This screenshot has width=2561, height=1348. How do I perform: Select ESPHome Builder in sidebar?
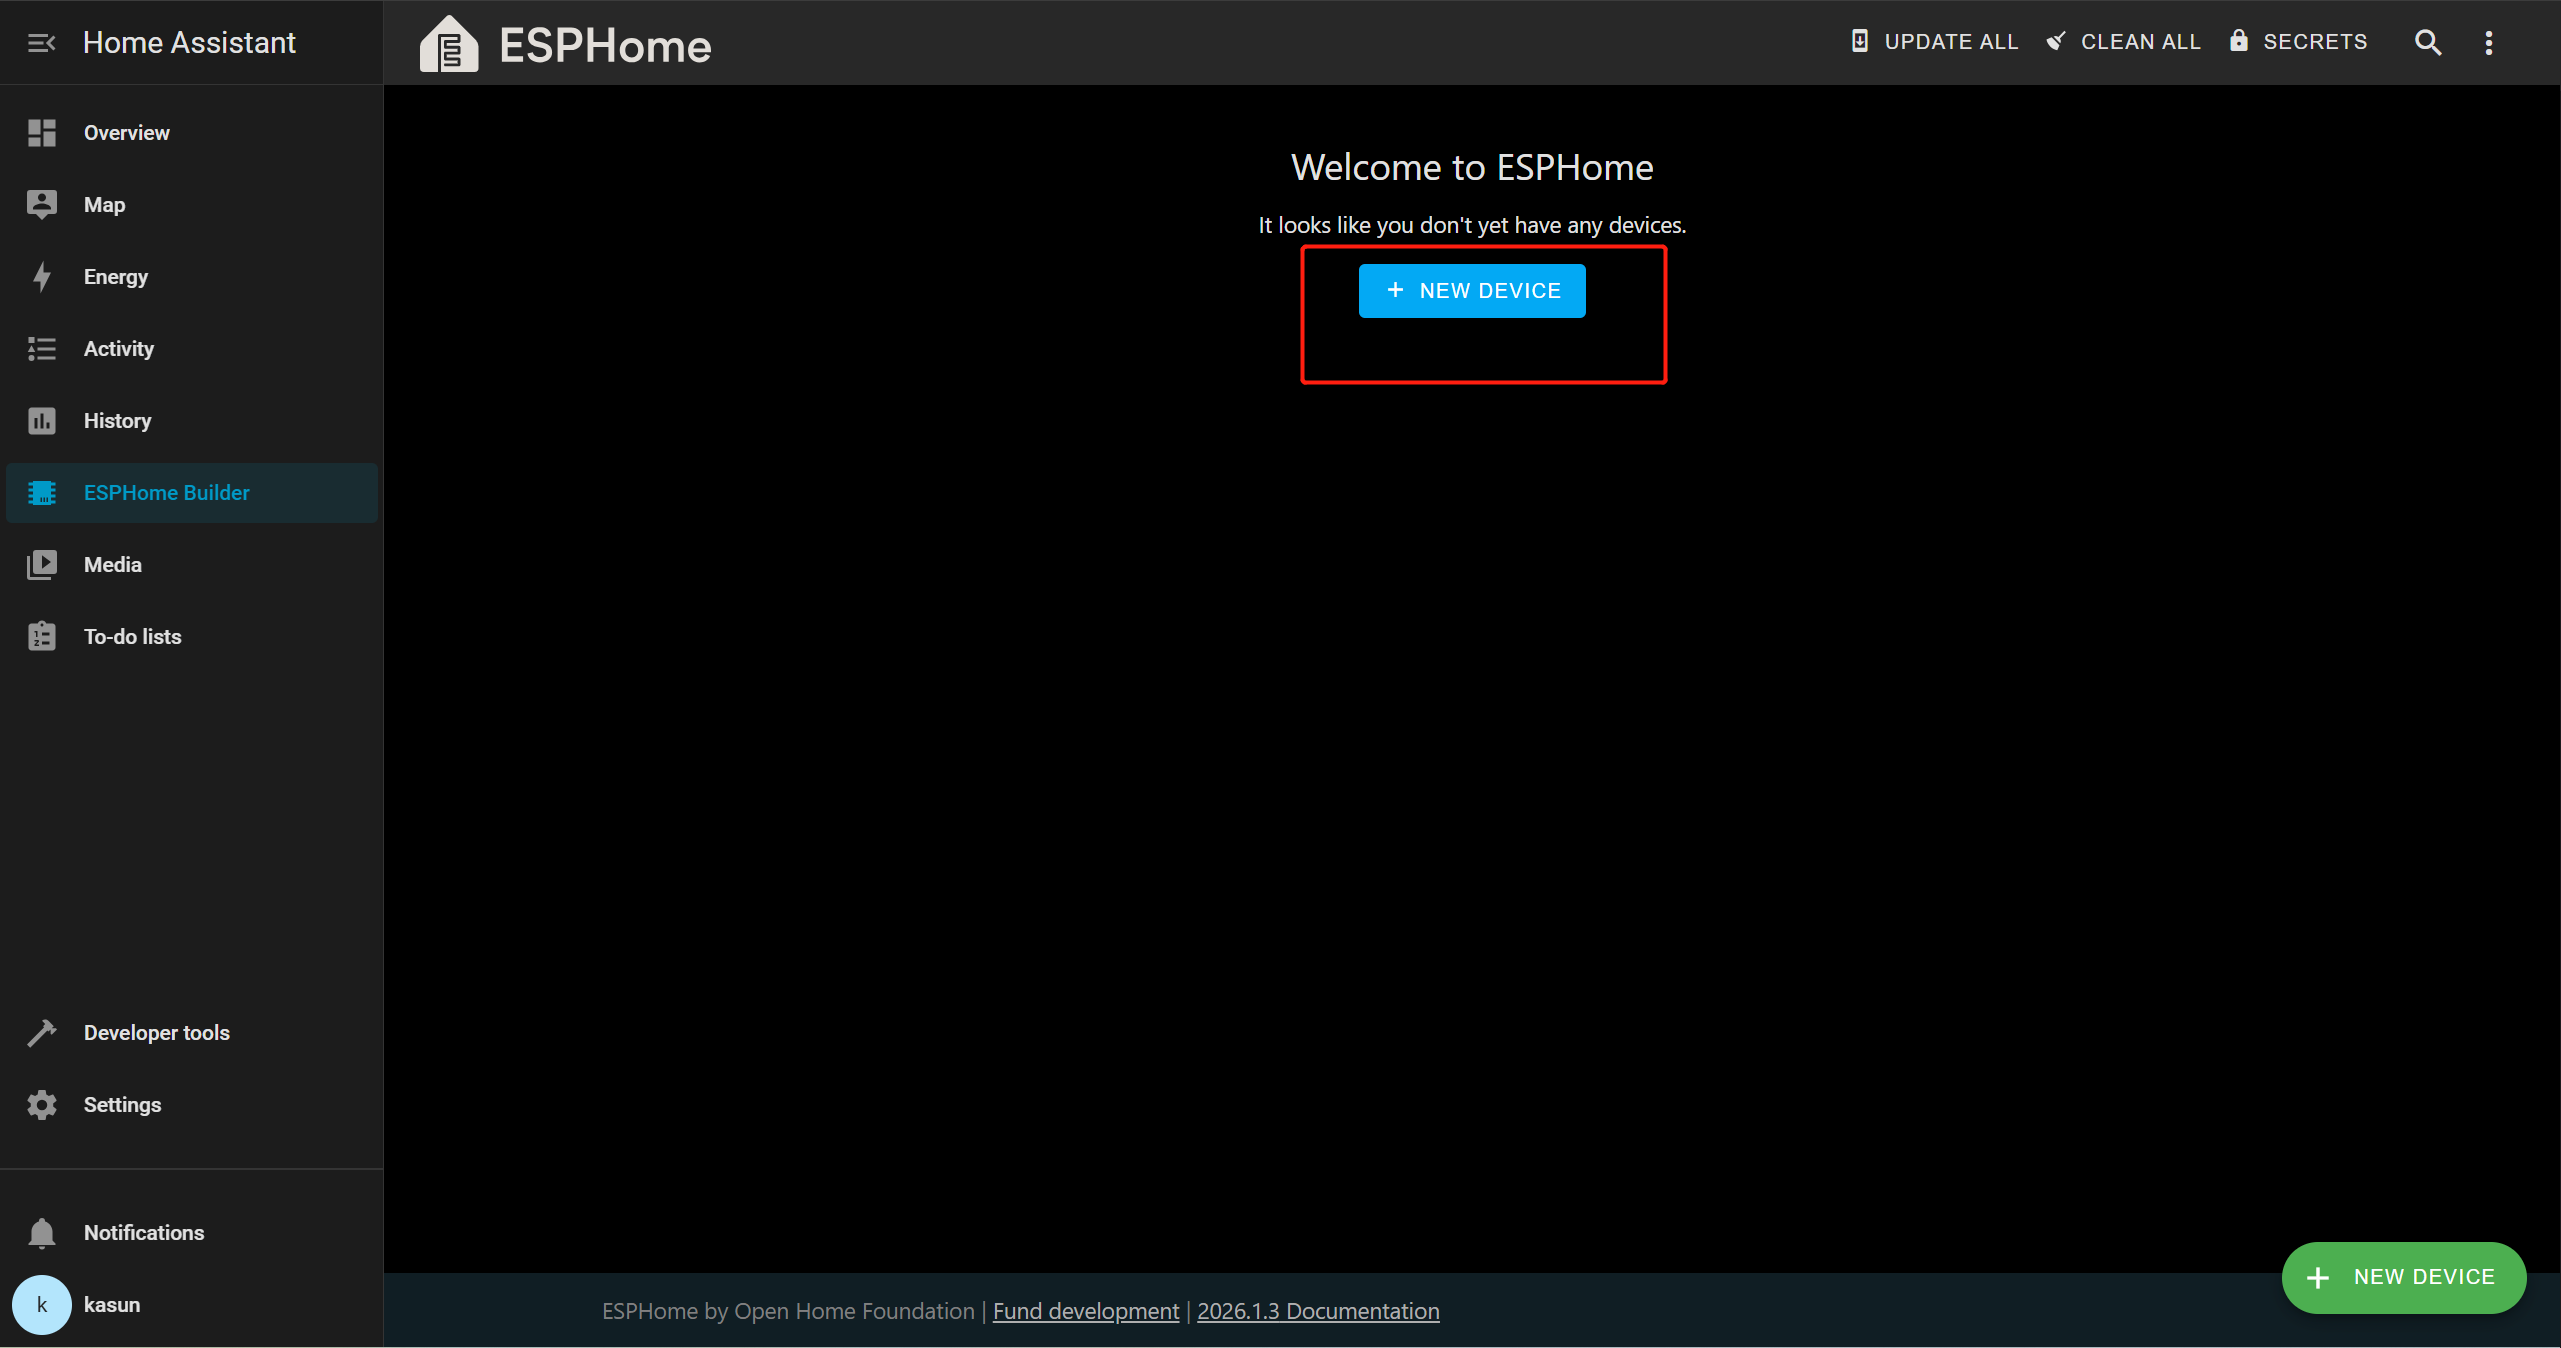point(166,493)
